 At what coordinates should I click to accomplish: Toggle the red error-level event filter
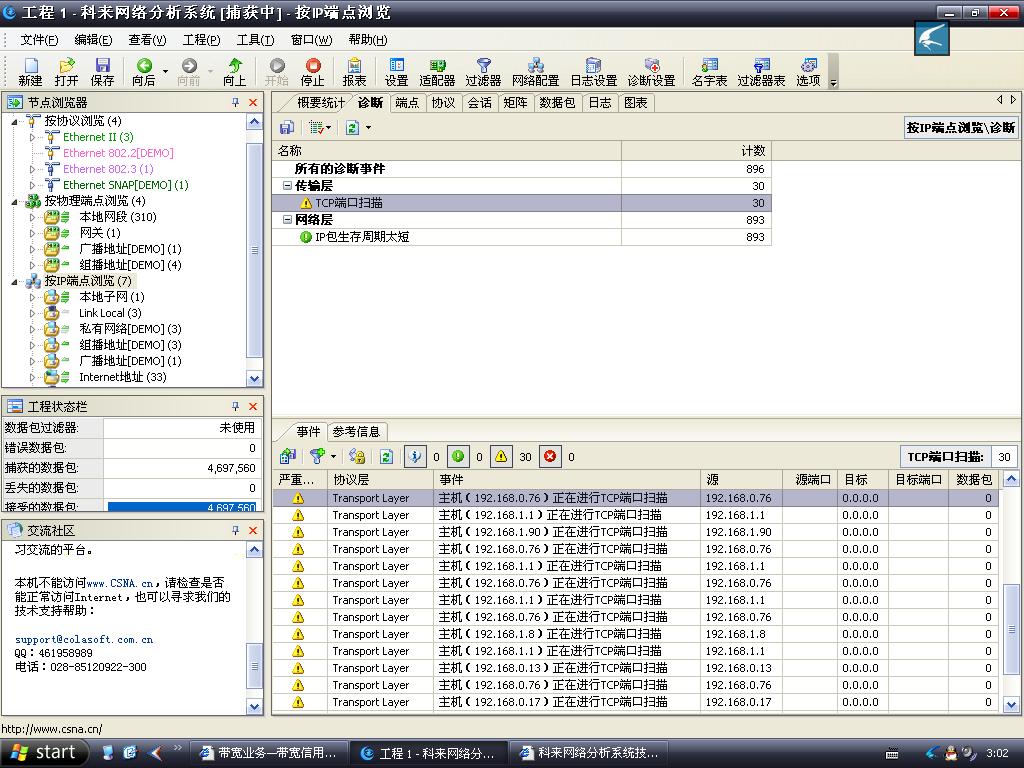[550, 457]
